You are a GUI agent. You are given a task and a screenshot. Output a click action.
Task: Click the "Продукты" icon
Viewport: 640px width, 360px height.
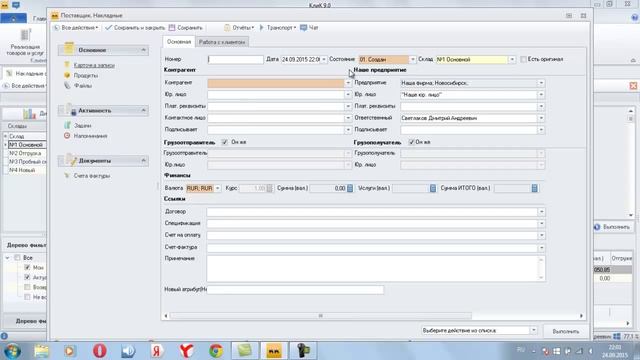point(67,75)
